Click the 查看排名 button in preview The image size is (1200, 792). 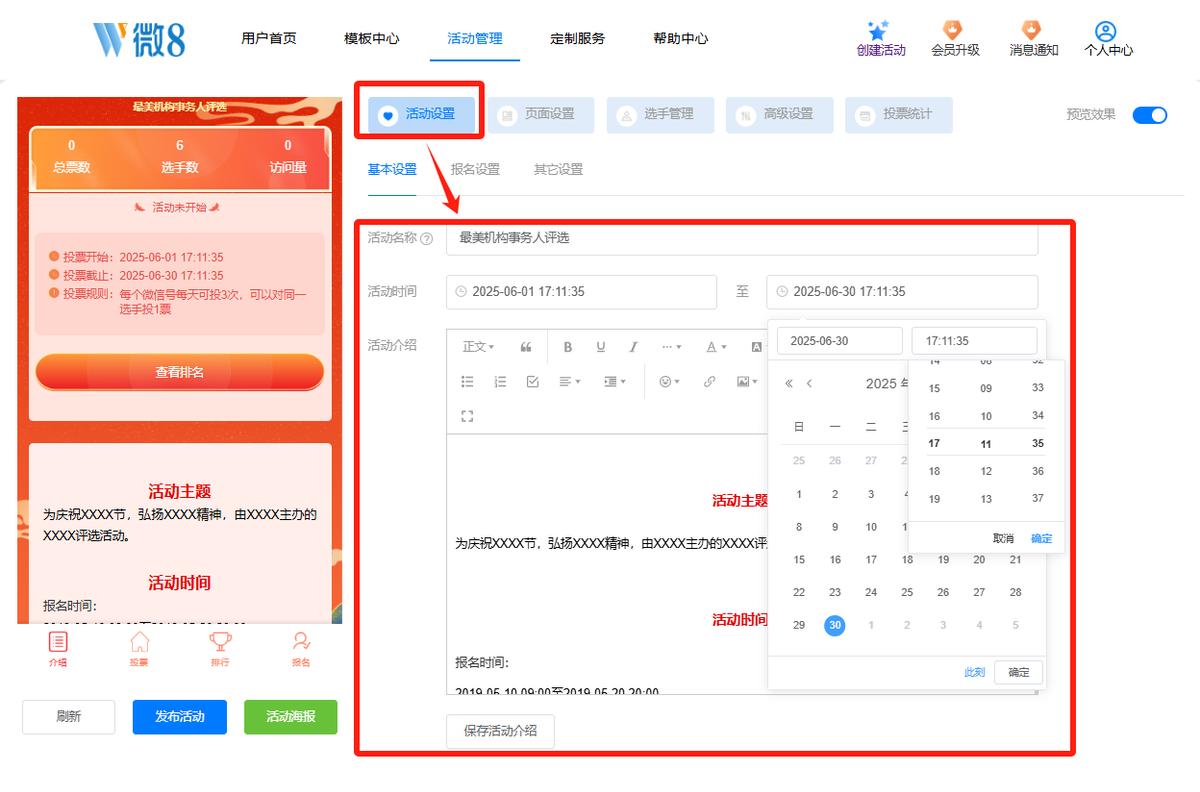[x=180, y=372]
